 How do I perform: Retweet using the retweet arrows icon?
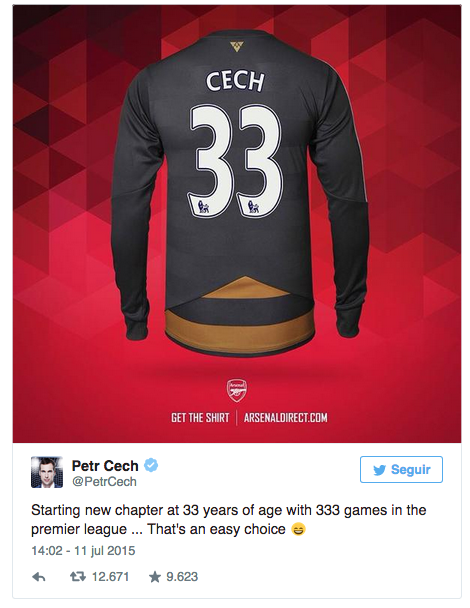pos(78,577)
